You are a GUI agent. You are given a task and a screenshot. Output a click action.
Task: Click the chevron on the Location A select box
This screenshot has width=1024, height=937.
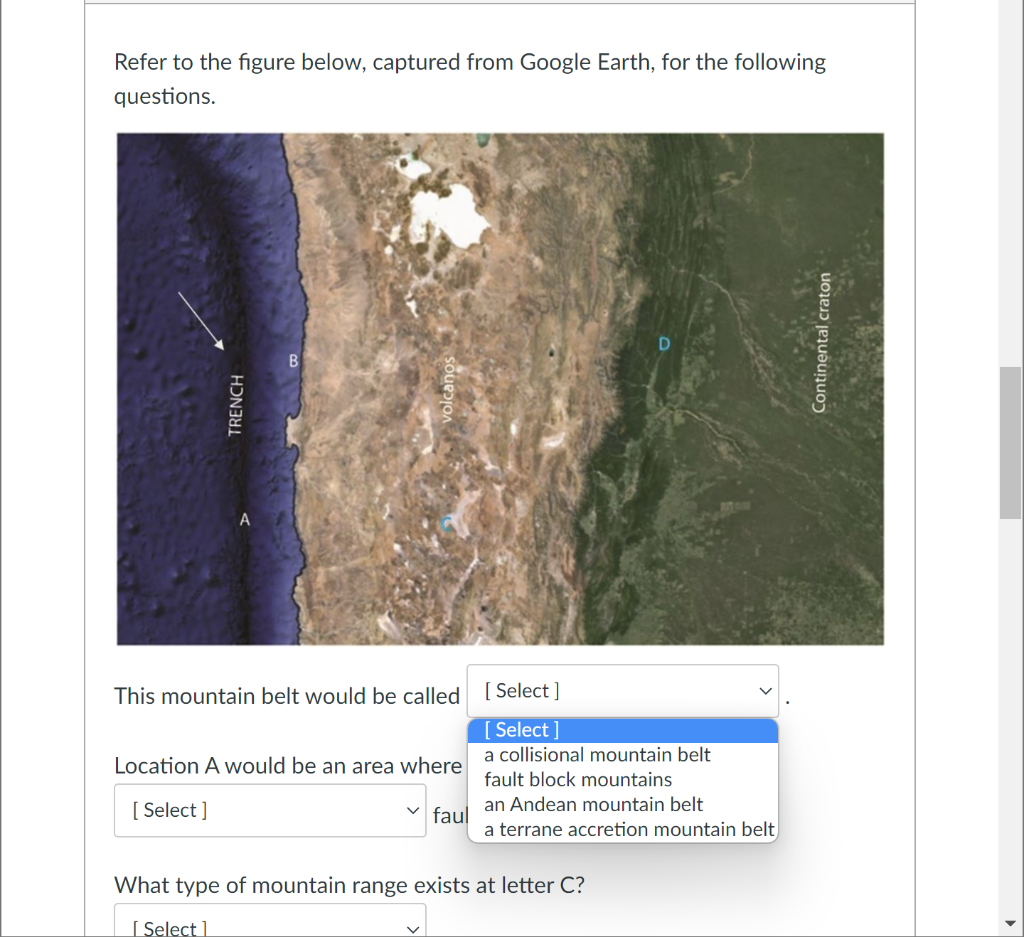pos(413,810)
